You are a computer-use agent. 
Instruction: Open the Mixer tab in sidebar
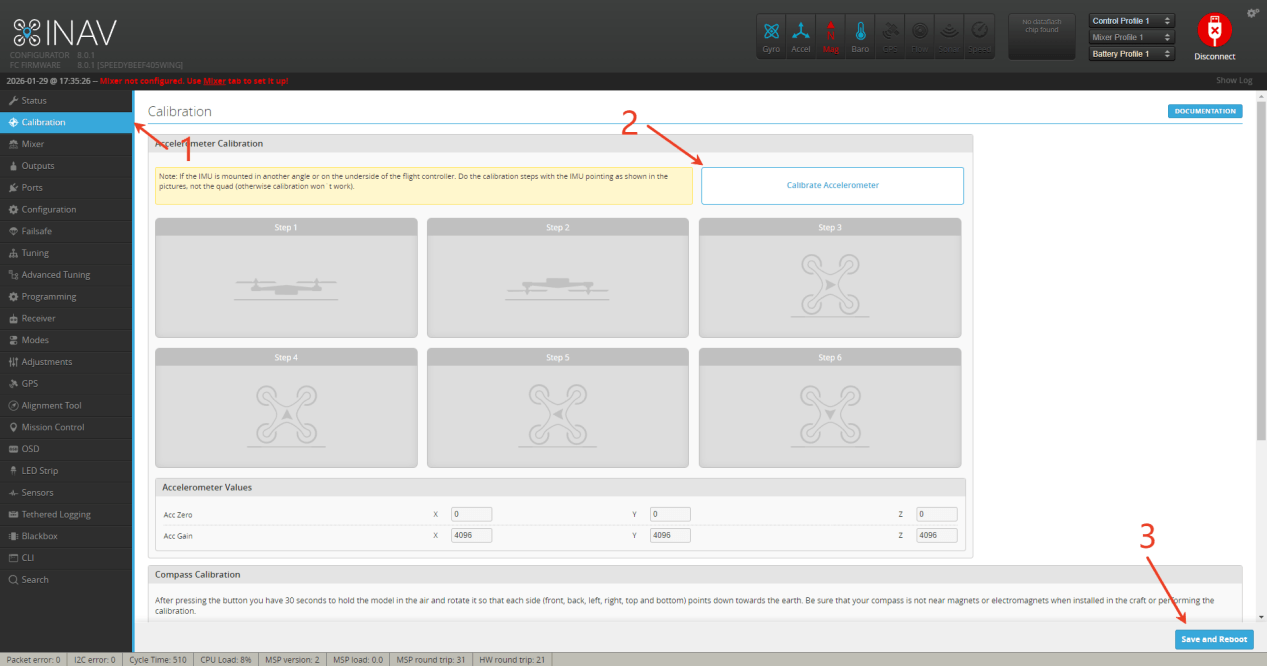[33, 144]
